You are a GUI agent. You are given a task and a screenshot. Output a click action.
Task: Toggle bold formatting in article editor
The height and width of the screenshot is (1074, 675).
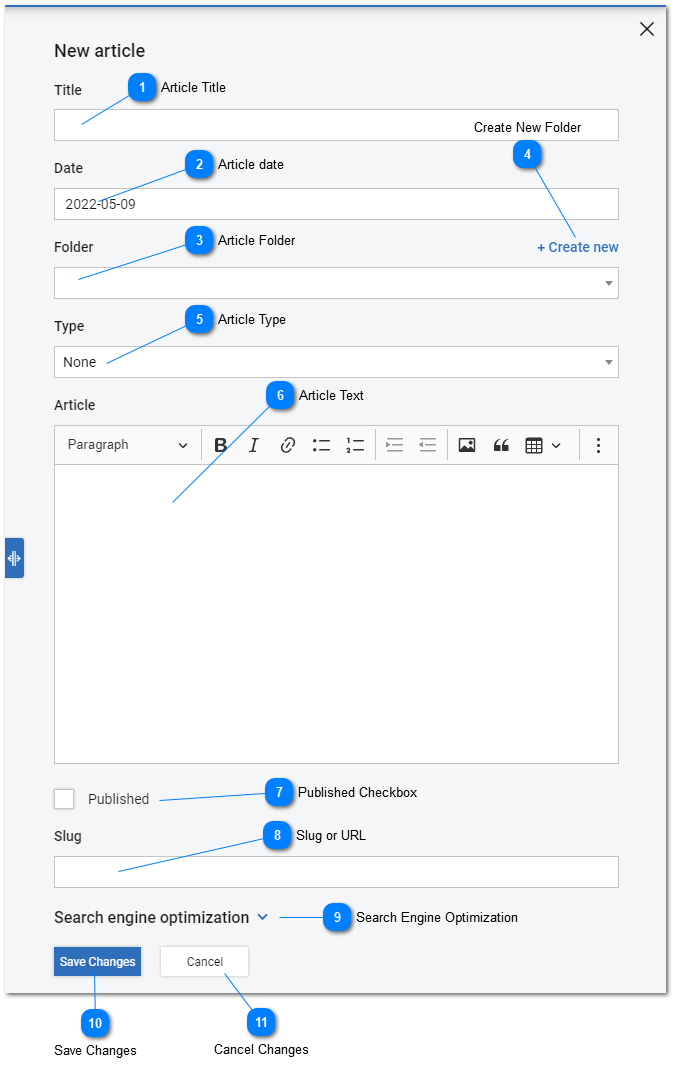220,445
